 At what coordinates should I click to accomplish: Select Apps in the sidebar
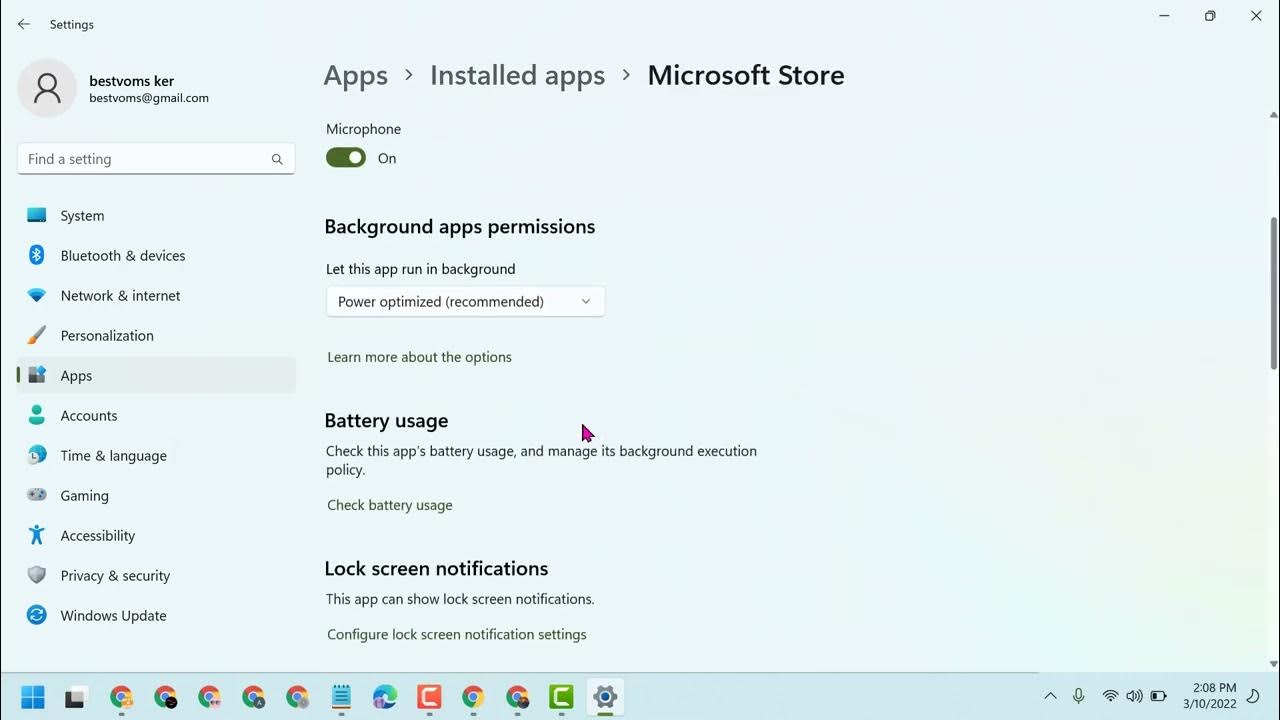point(156,376)
